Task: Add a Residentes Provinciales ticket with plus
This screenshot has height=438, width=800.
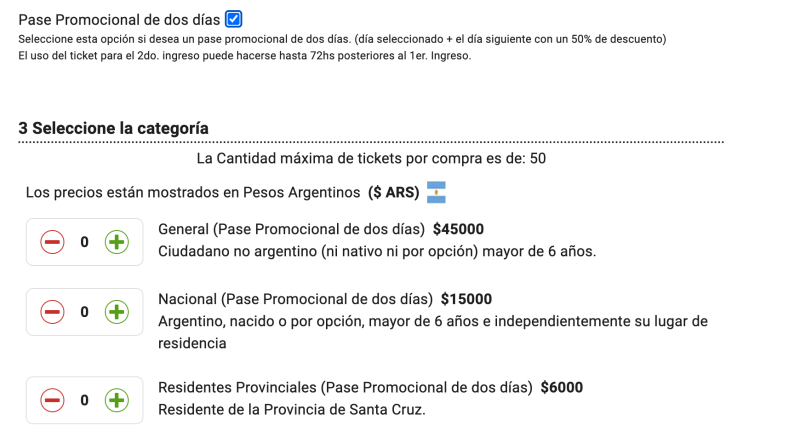Action: [x=117, y=400]
